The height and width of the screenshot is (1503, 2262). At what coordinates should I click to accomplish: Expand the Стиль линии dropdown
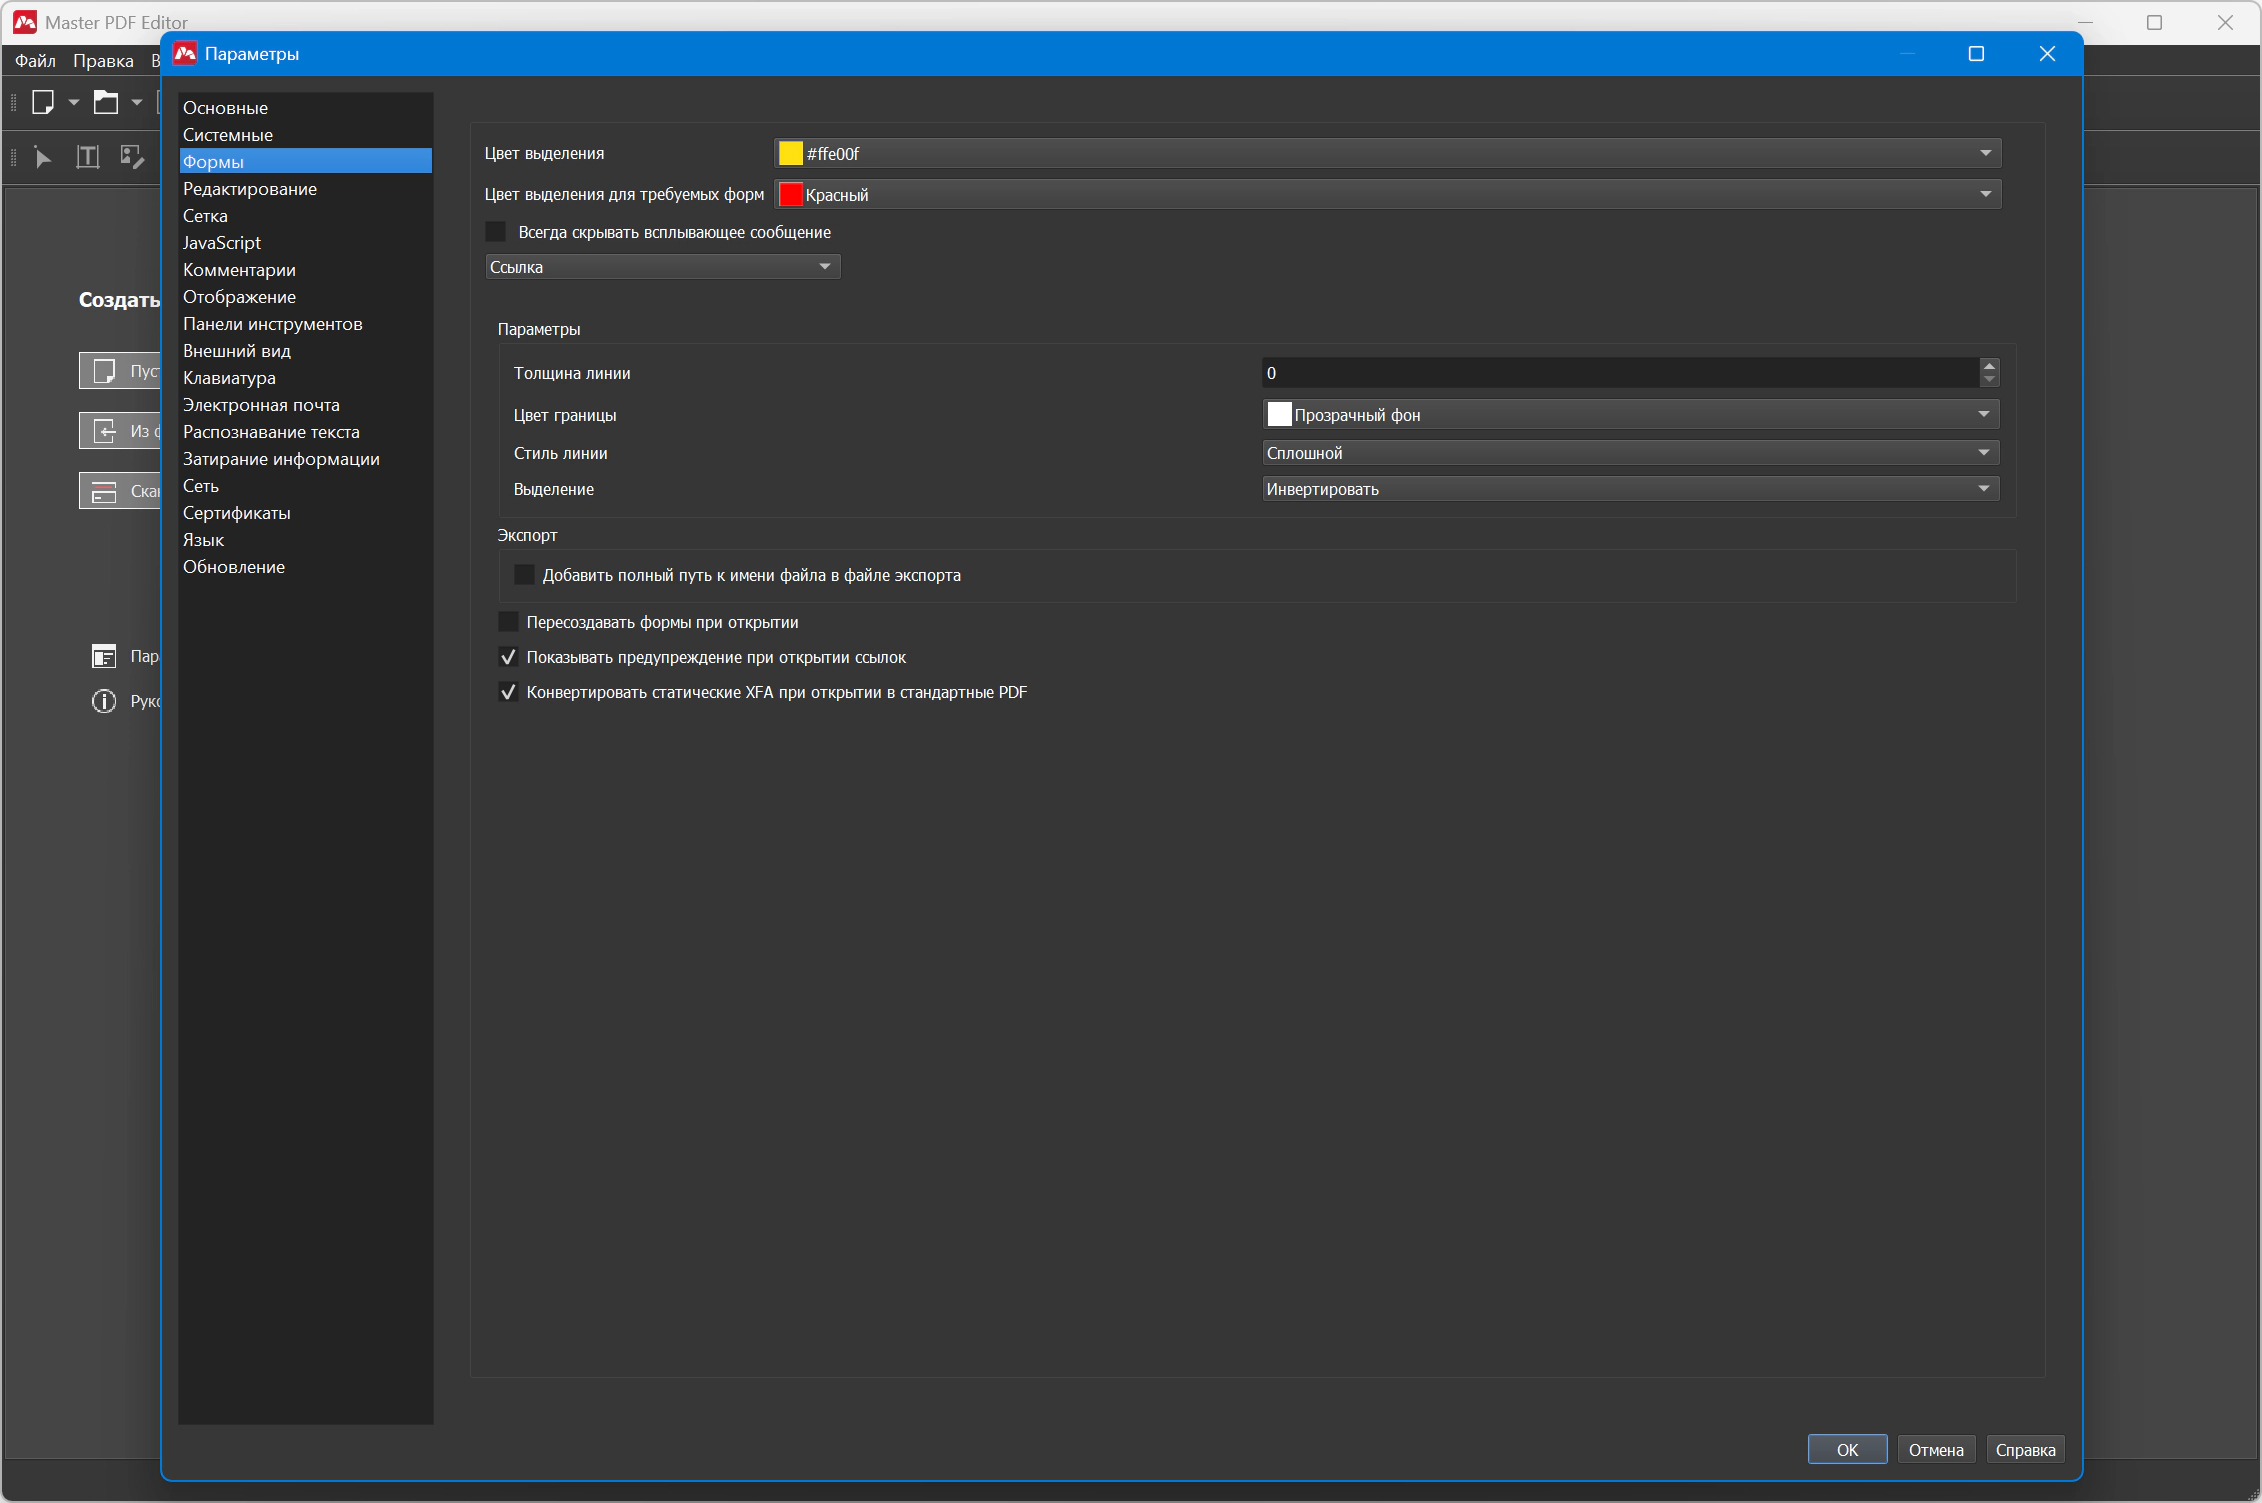click(1630, 453)
